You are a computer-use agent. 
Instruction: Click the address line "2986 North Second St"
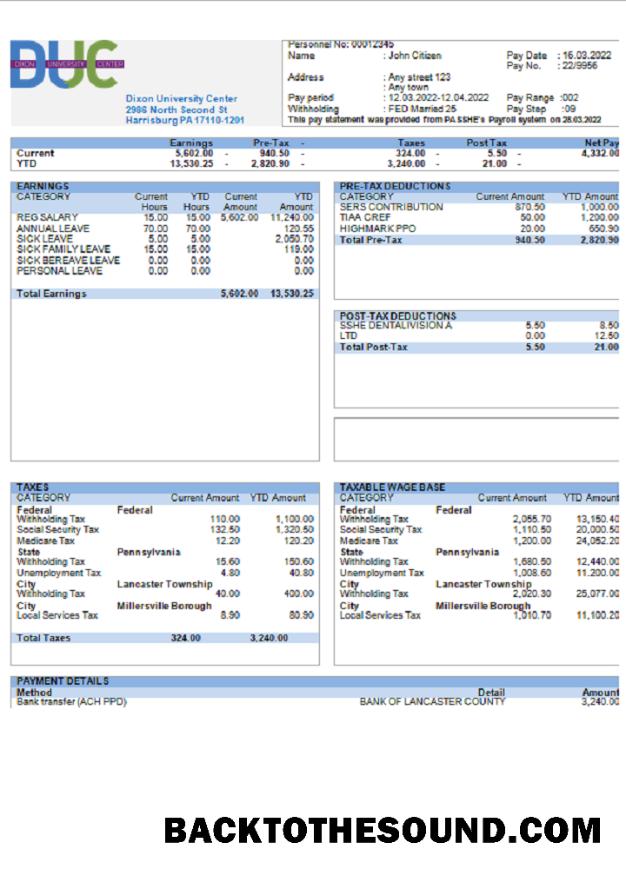[x=176, y=110]
